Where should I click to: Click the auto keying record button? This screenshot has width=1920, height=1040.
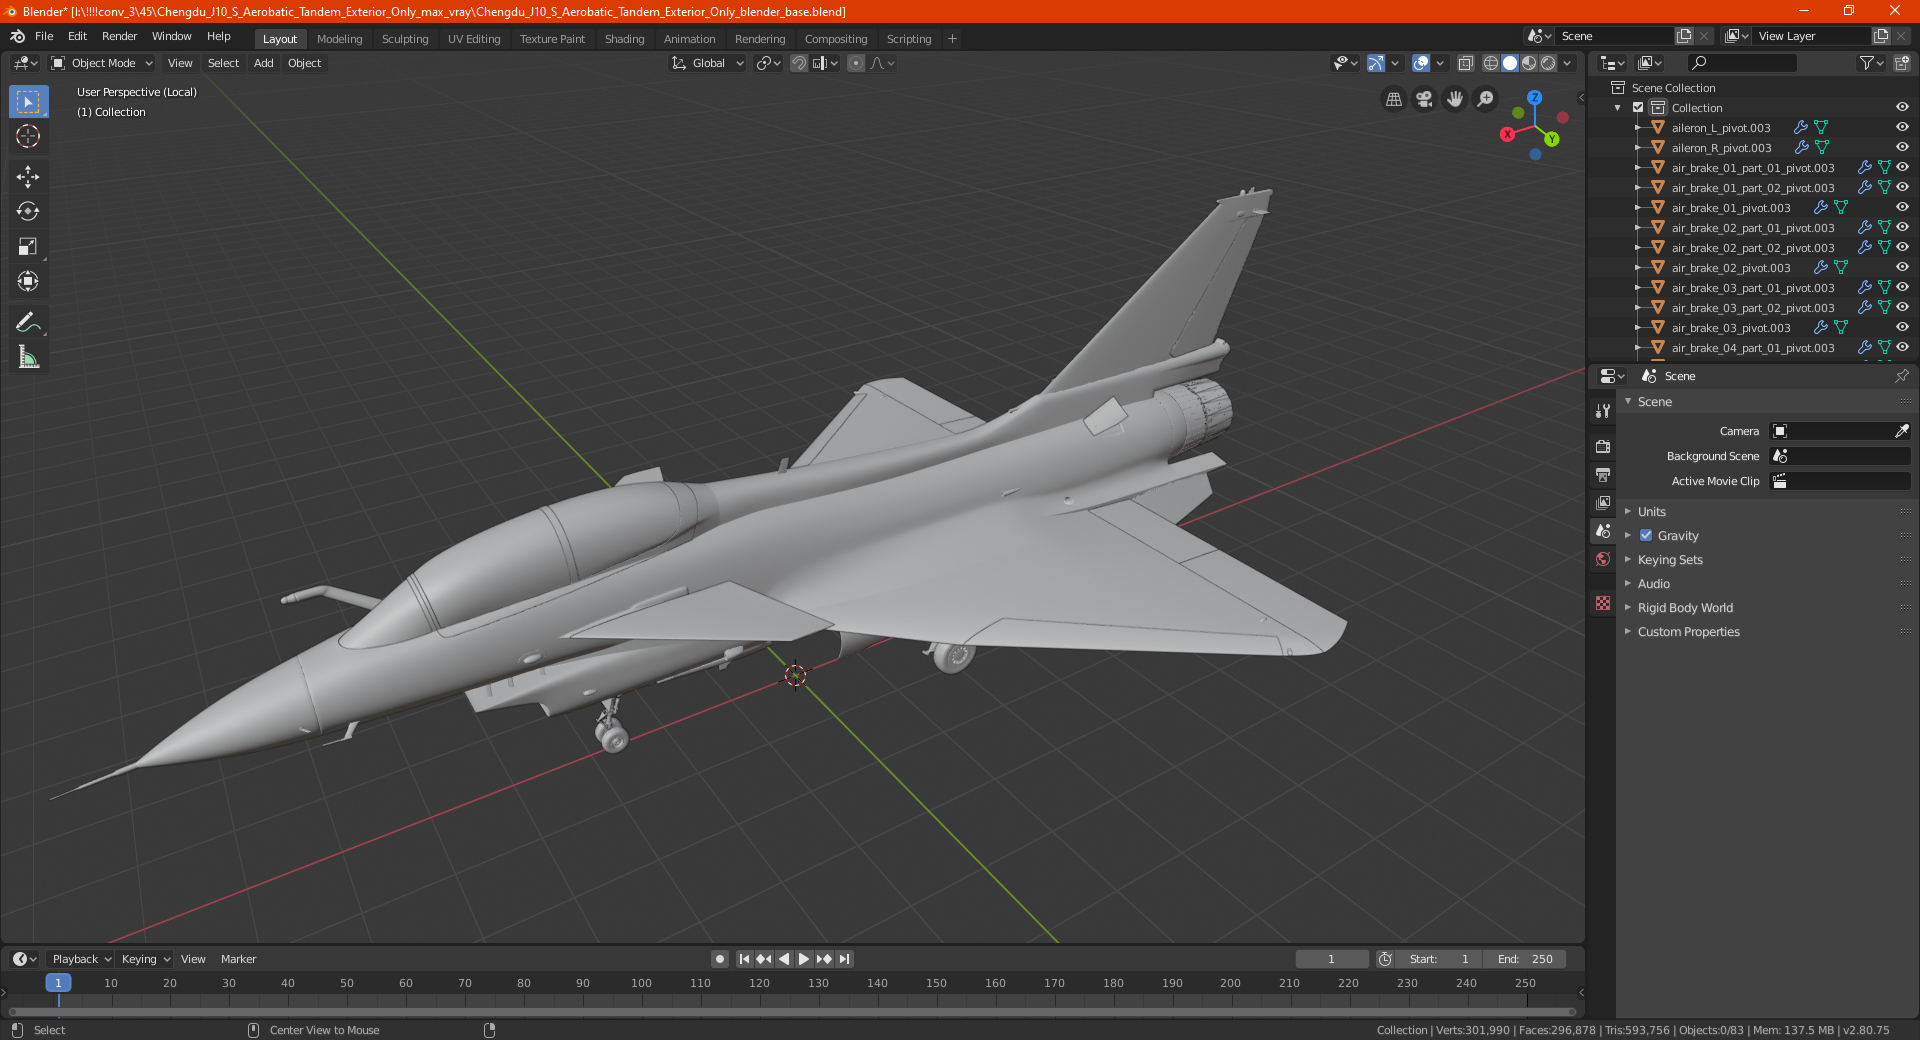click(719, 959)
